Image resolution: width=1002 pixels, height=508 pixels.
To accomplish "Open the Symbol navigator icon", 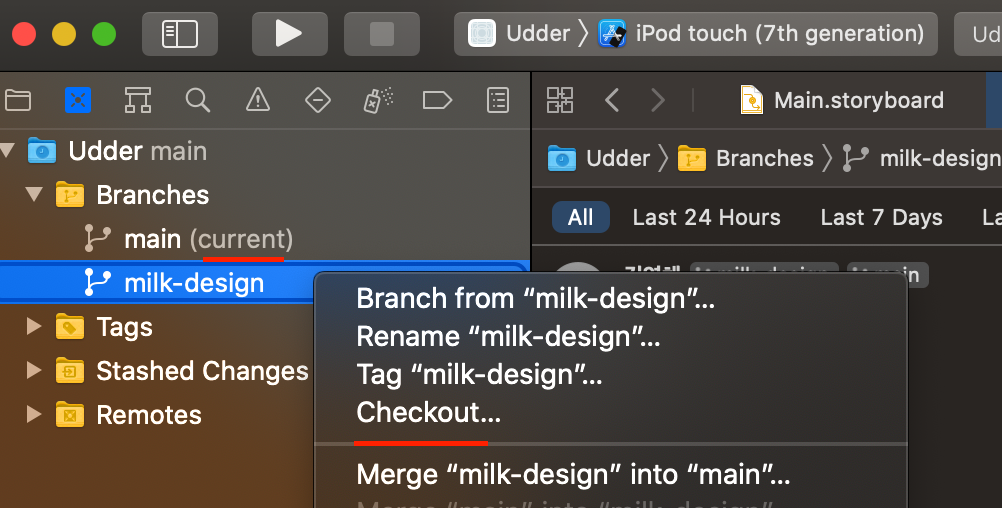I will [137, 100].
